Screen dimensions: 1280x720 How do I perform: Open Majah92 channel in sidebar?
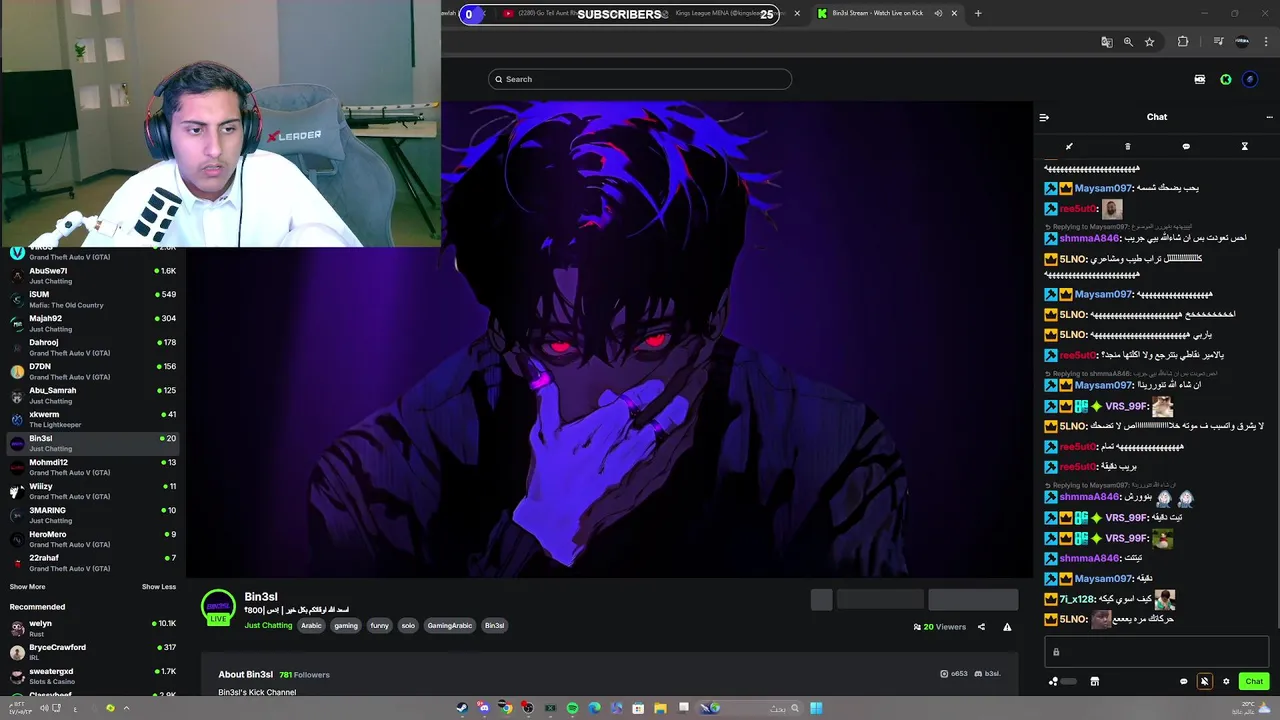coord(92,323)
